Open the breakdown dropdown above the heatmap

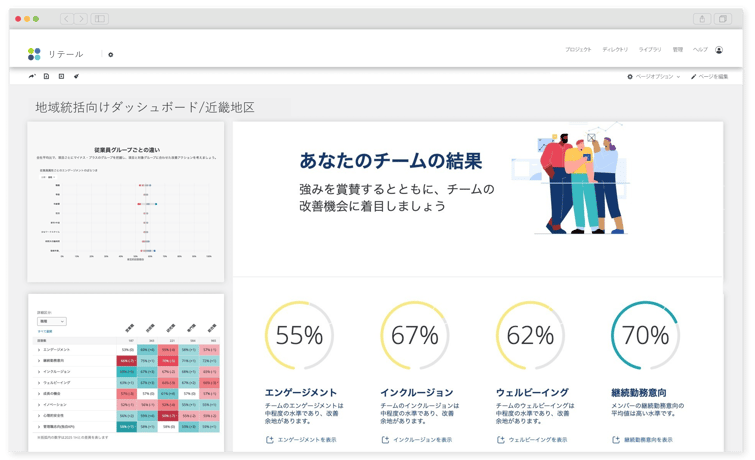[52, 321]
